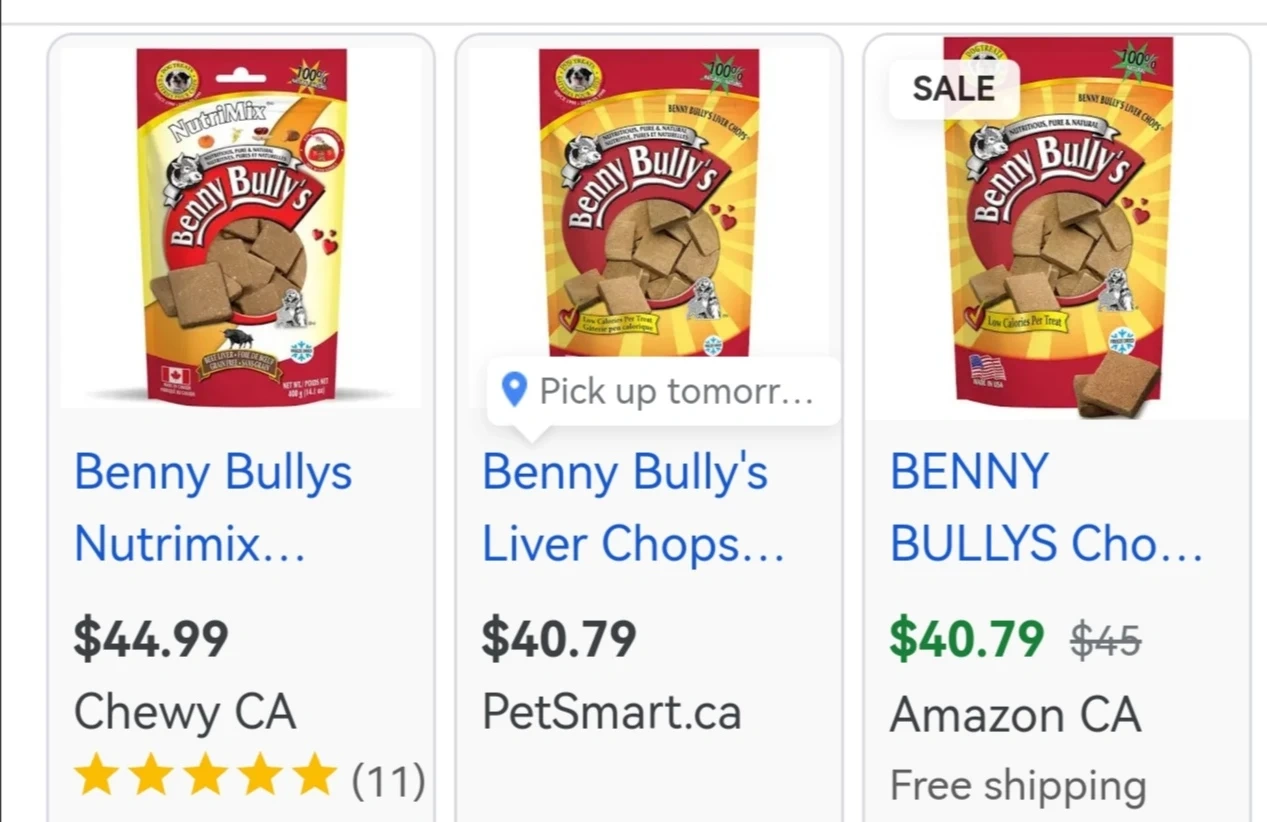Click the $44.99 price
The height and width of the screenshot is (822, 1267).
point(151,639)
